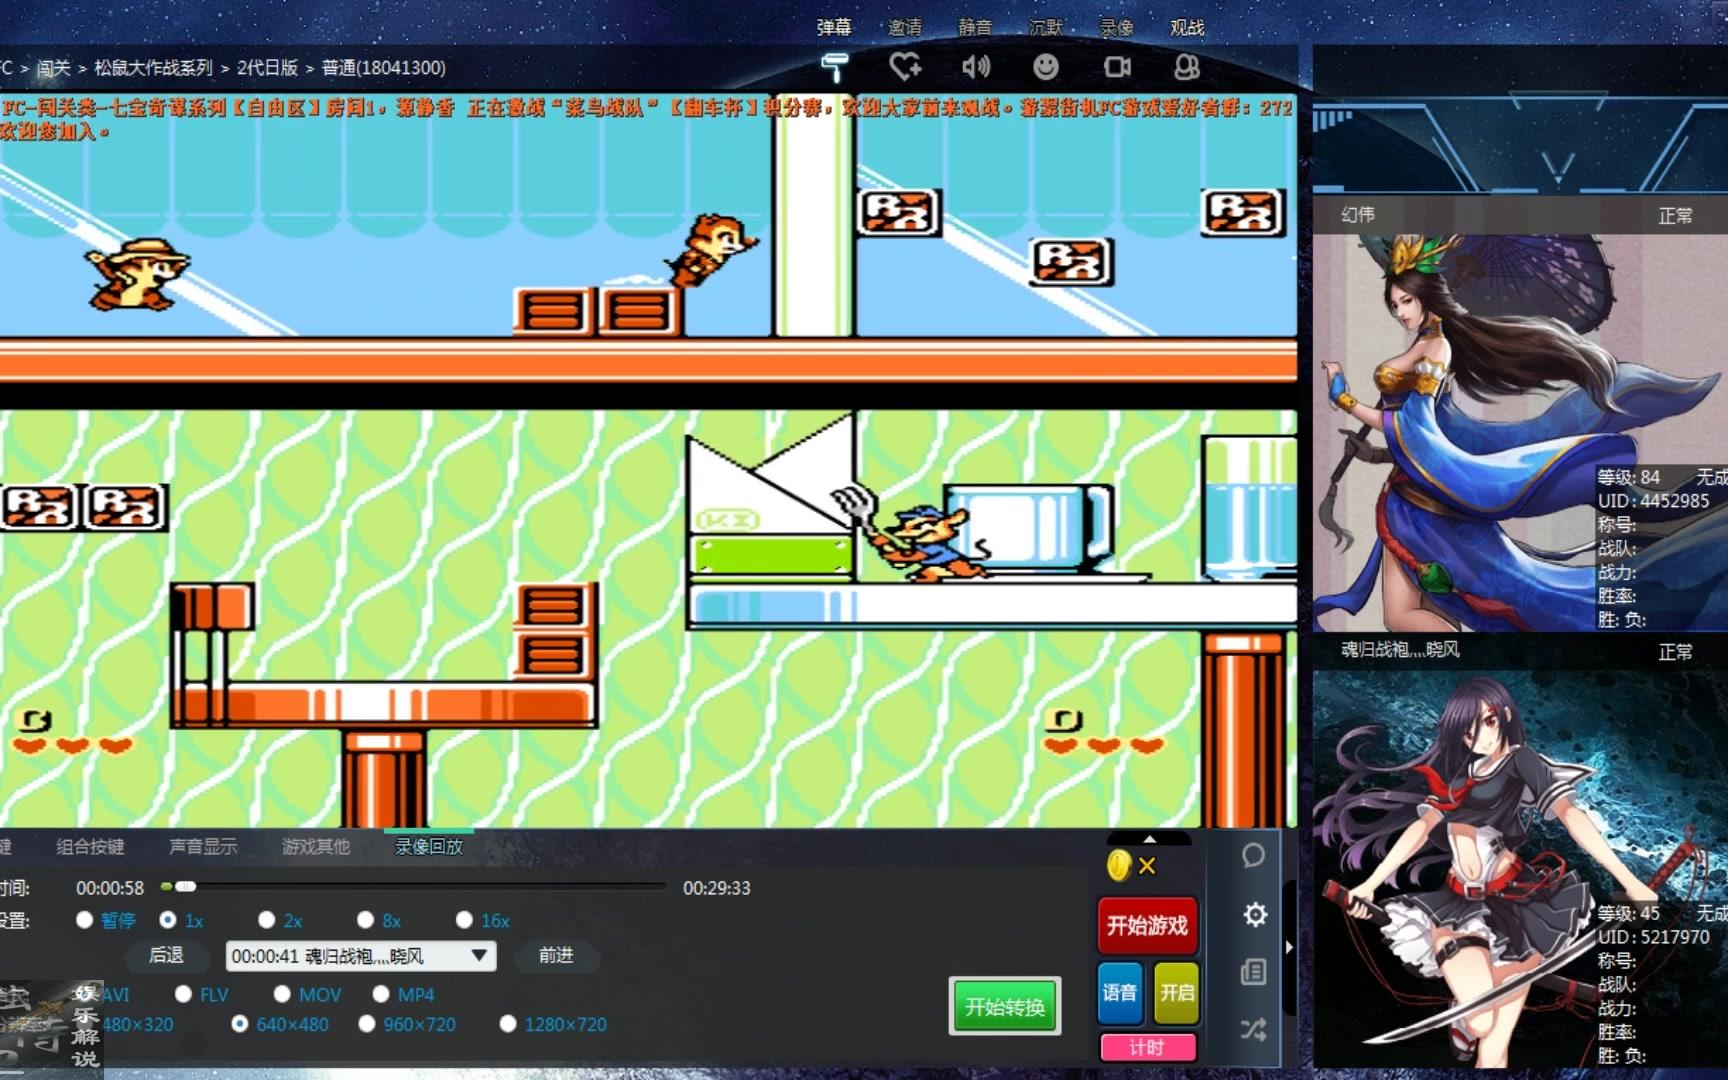Click green 开始转换 button
This screenshot has height=1080, width=1728.
pos(1004,1006)
